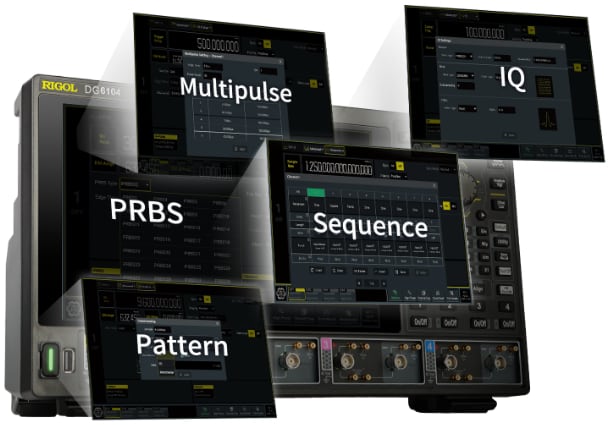Confirm the IQ dialog with OK
This screenshot has height=425, width=610.
(510, 135)
